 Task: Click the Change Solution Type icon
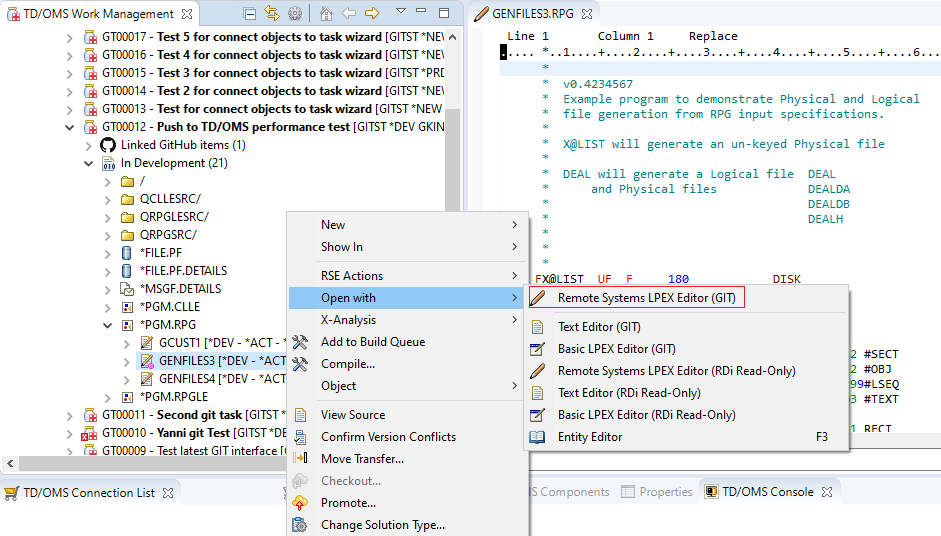tap(300, 525)
